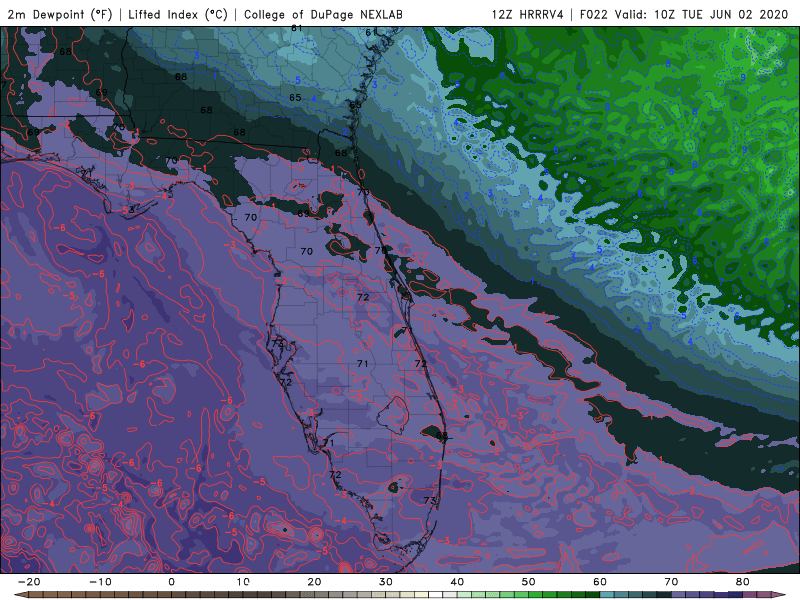Click the right arrow end of the color bar
Image resolution: width=800 pixels, height=600 pixels.
(779, 595)
